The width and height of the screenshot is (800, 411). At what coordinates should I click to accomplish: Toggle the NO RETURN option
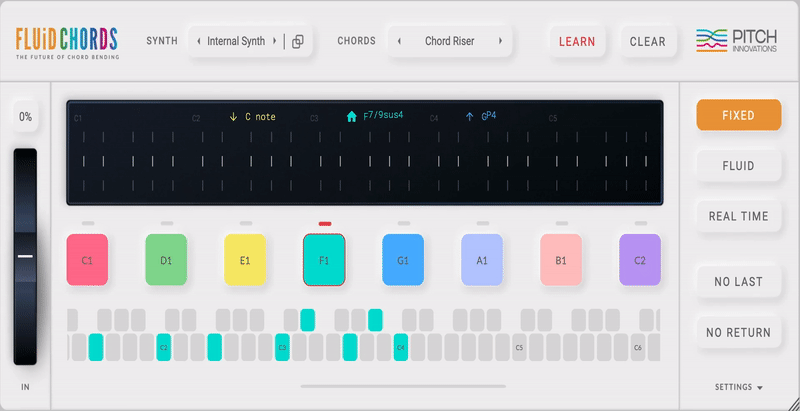coord(738,332)
